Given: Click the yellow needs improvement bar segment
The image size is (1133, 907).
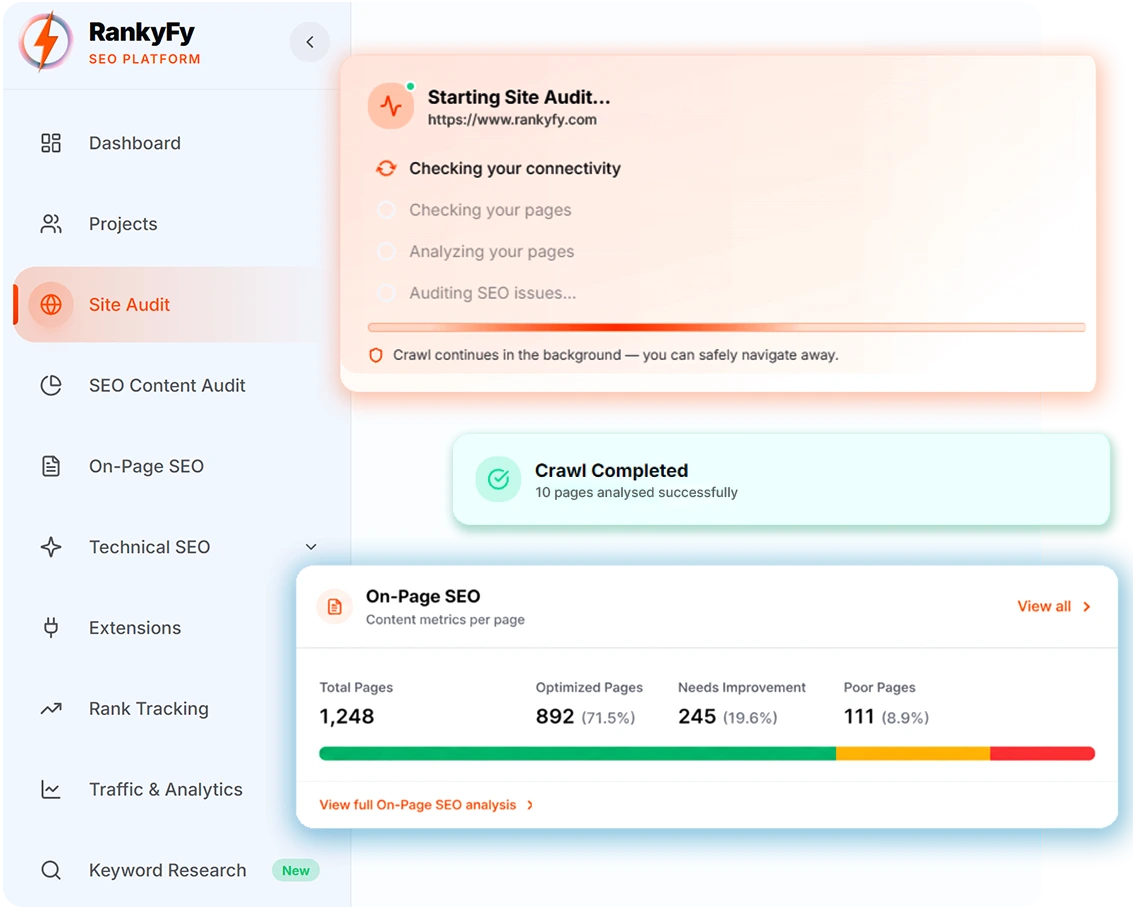Looking at the screenshot, I should click(x=913, y=754).
